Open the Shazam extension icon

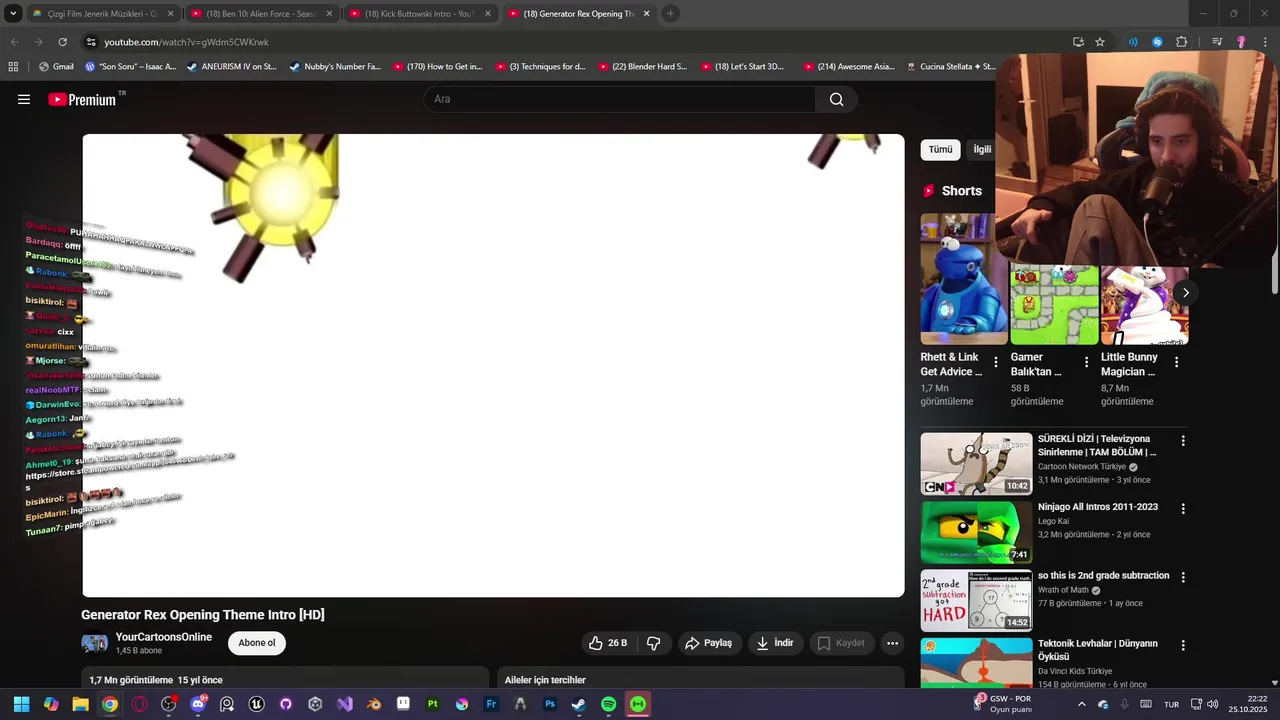tap(1157, 42)
